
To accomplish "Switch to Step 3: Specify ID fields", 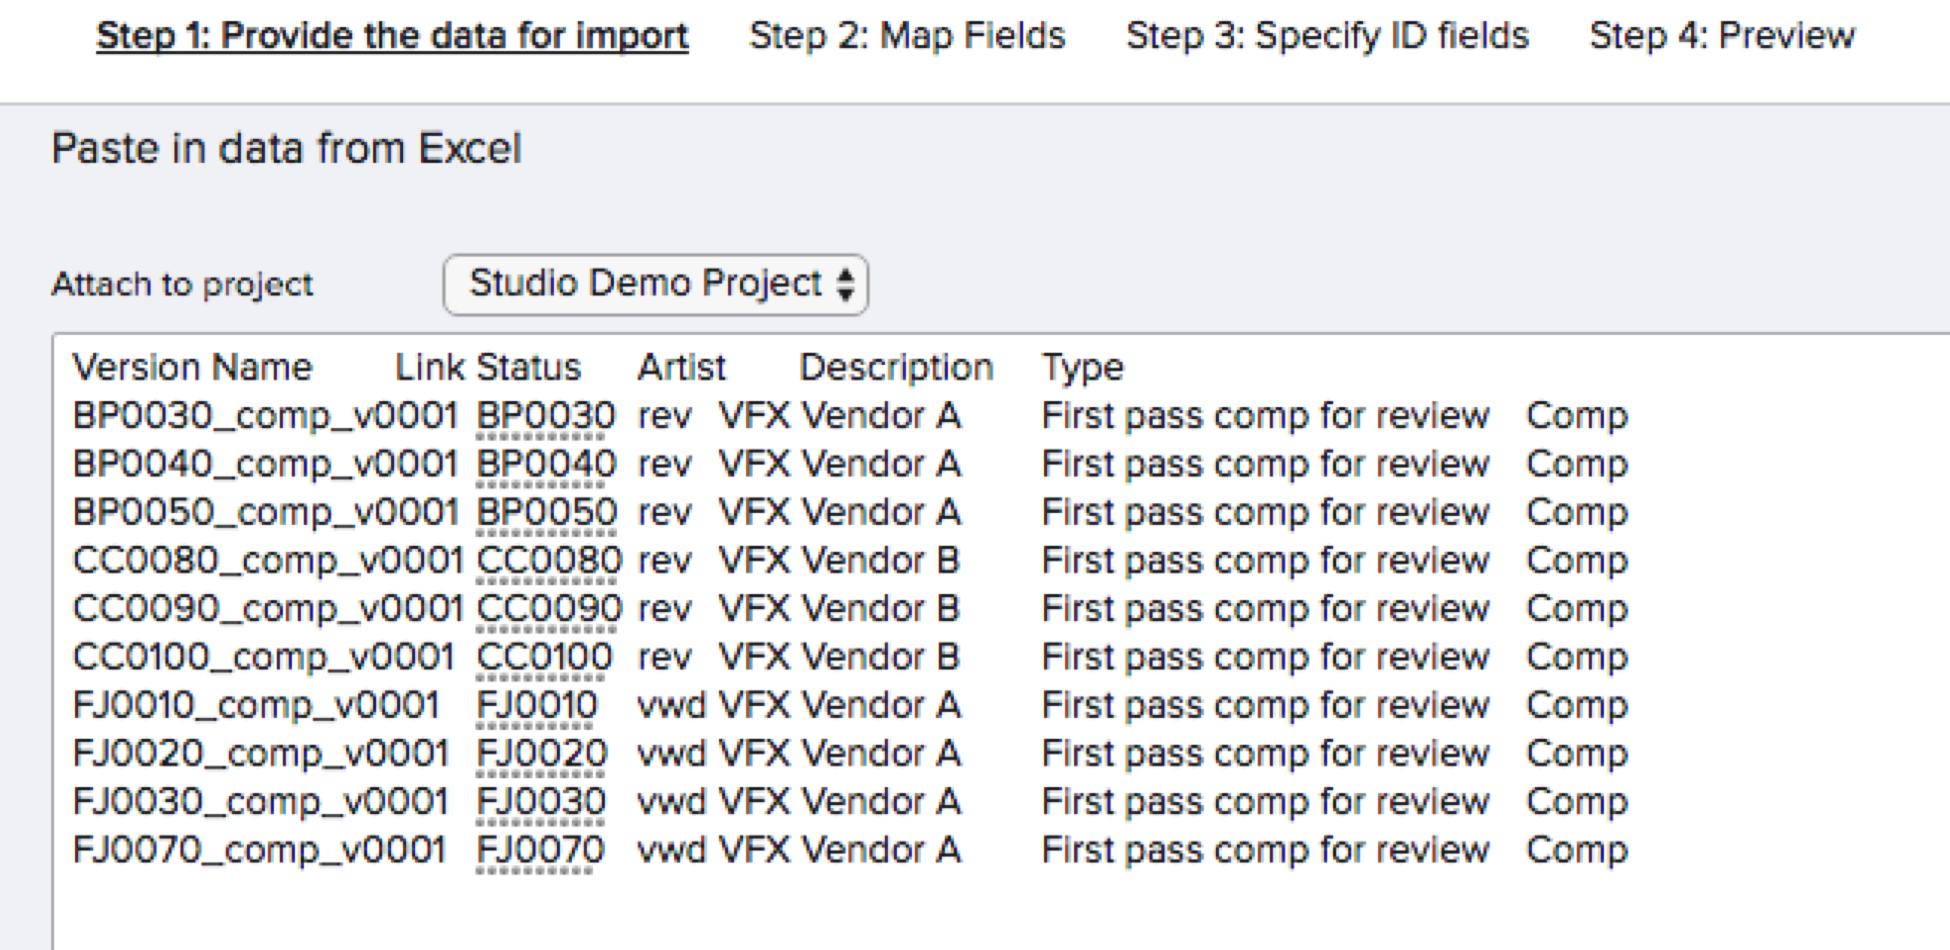I will pyautogui.click(x=1327, y=36).
